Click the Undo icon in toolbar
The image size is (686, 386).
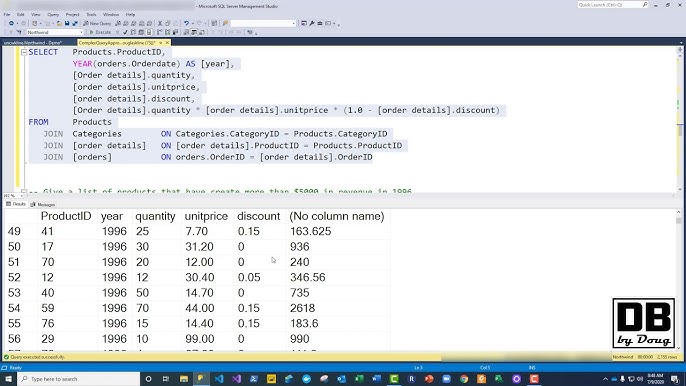pos(186,23)
